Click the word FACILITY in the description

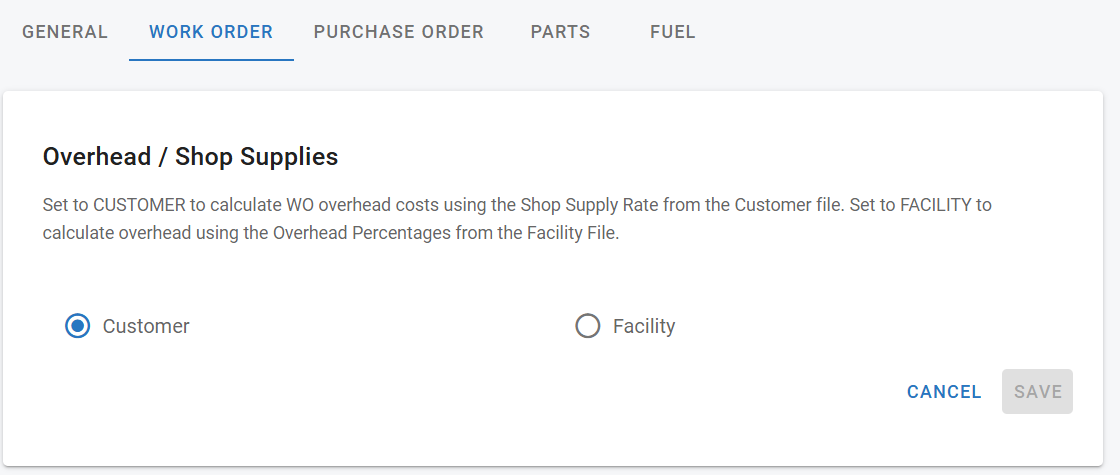944,205
